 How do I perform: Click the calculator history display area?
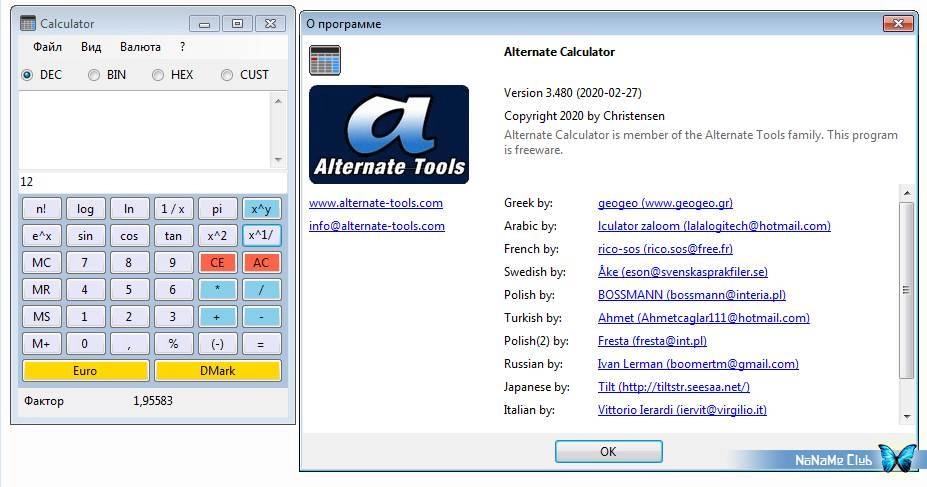point(145,131)
